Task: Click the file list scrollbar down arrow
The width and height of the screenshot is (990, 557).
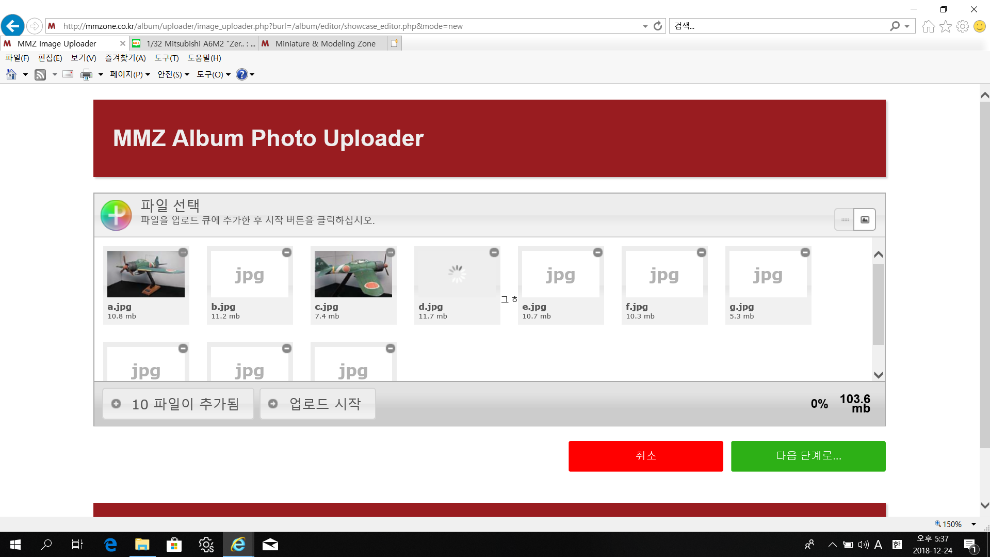Action: click(x=878, y=375)
